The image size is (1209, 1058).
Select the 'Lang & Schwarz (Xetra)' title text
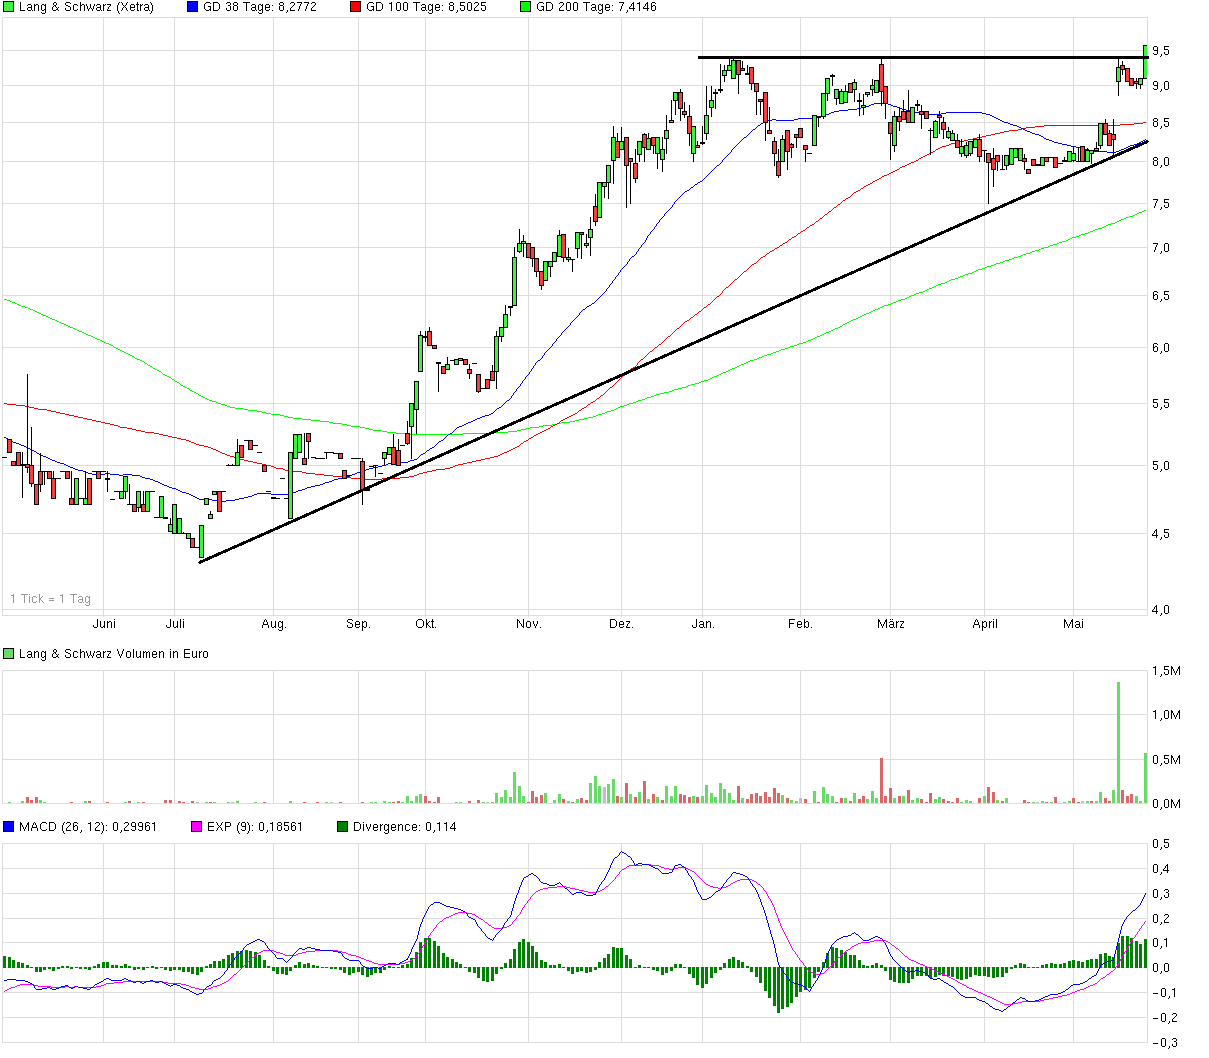(x=86, y=7)
